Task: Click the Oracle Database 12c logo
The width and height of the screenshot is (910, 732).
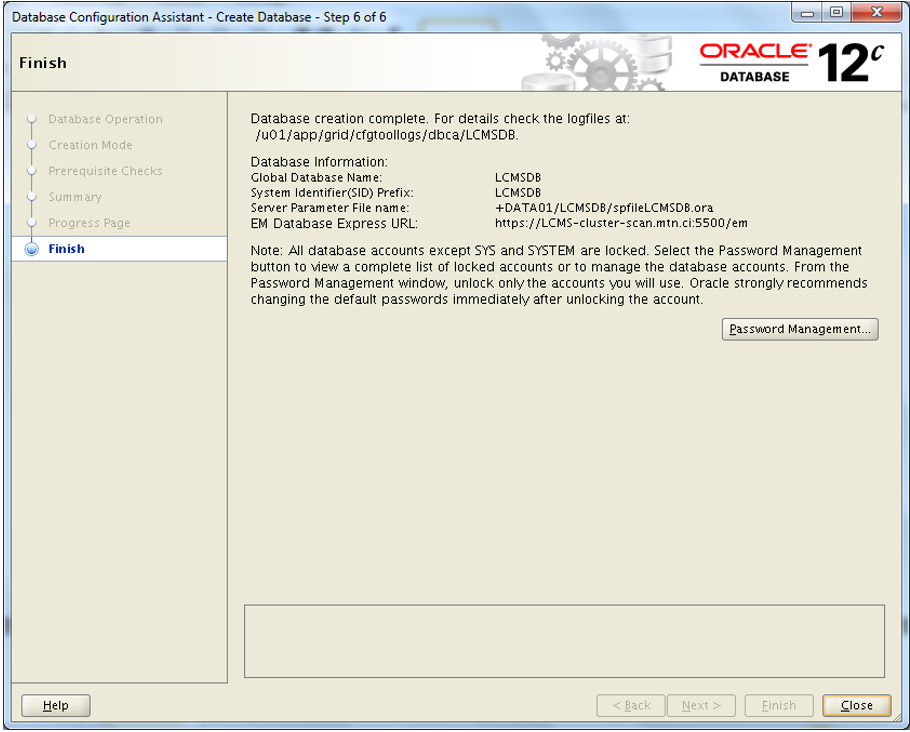Action: (x=792, y=63)
